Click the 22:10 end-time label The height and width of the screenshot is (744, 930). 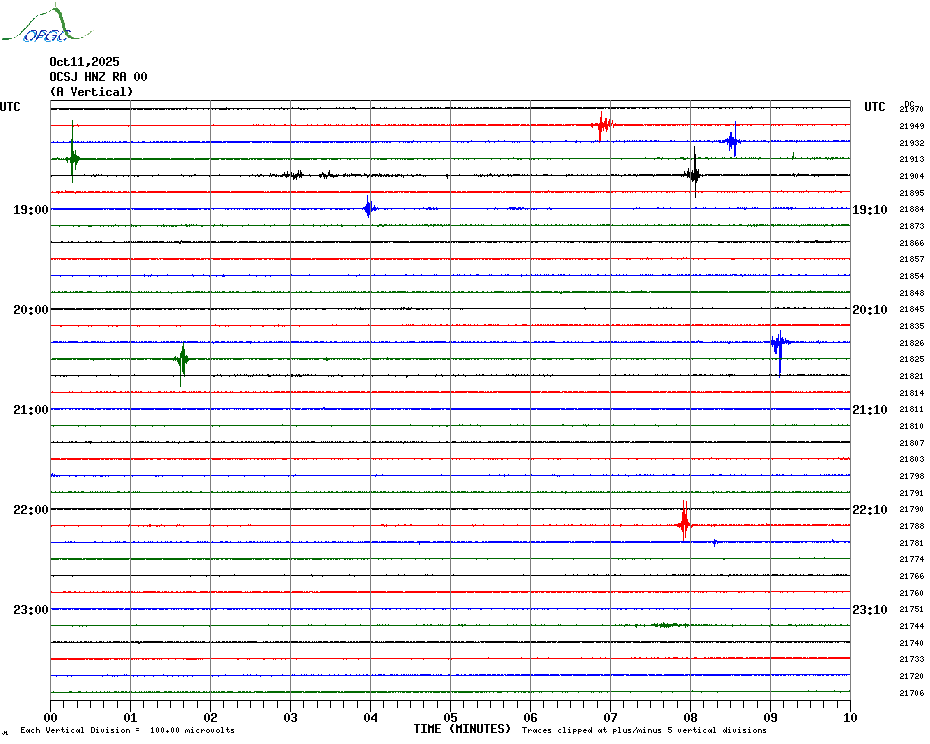pyautogui.click(x=870, y=510)
